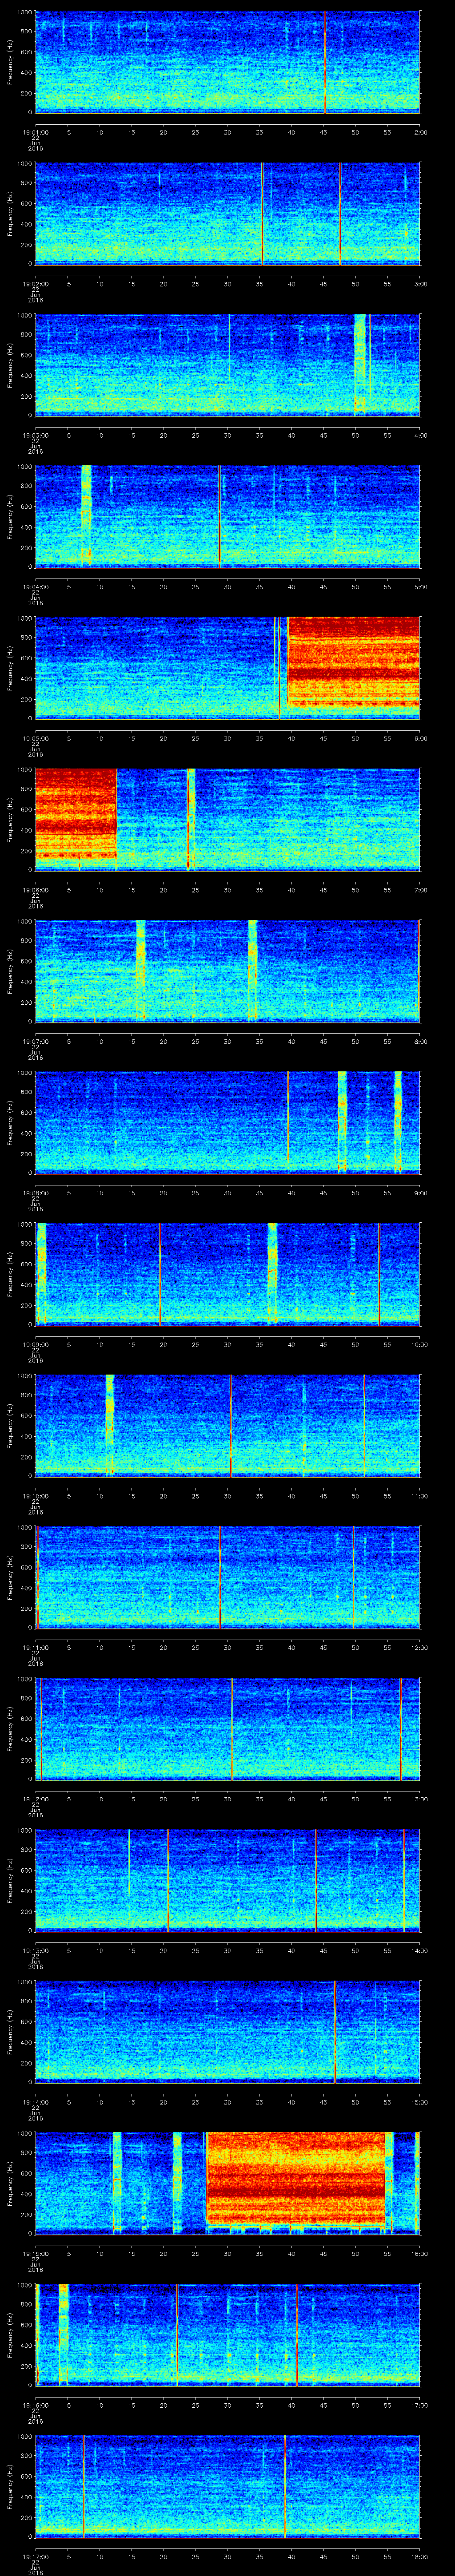Open the spectrogram panel beginning at 19:03:00
Screen dimensions: 455x2576
coord(228,364)
